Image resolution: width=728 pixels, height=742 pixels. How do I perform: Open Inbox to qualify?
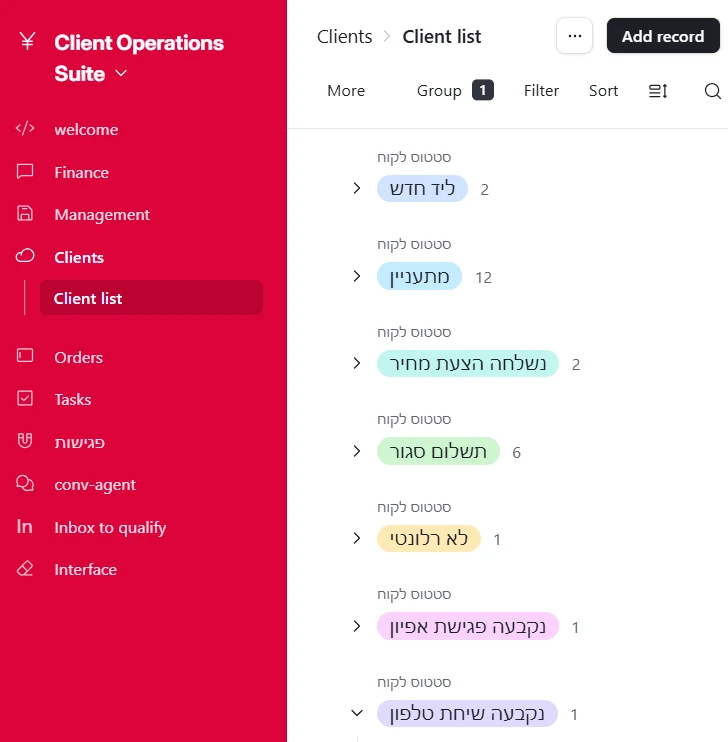coord(110,528)
